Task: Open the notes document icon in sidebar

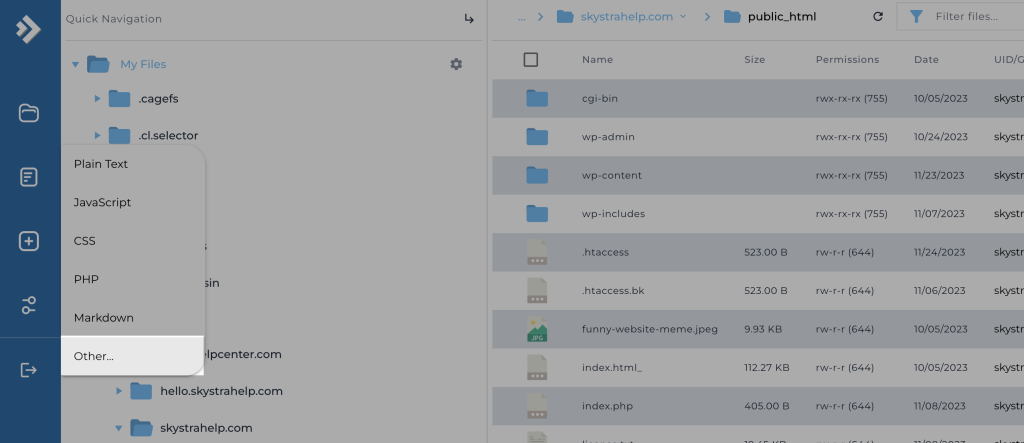Action: (29, 177)
